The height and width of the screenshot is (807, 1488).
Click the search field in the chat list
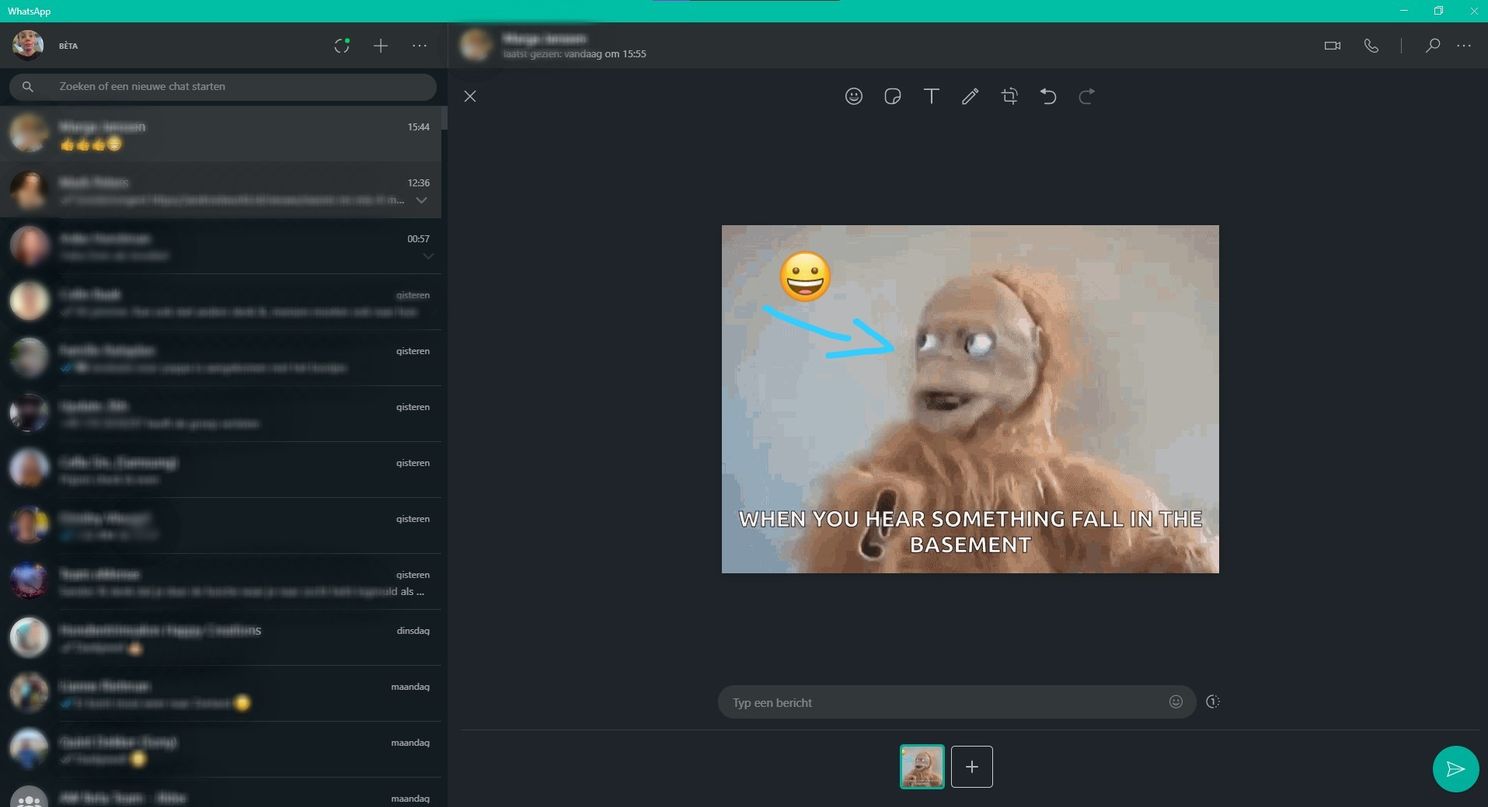pyautogui.click(x=223, y=86)
